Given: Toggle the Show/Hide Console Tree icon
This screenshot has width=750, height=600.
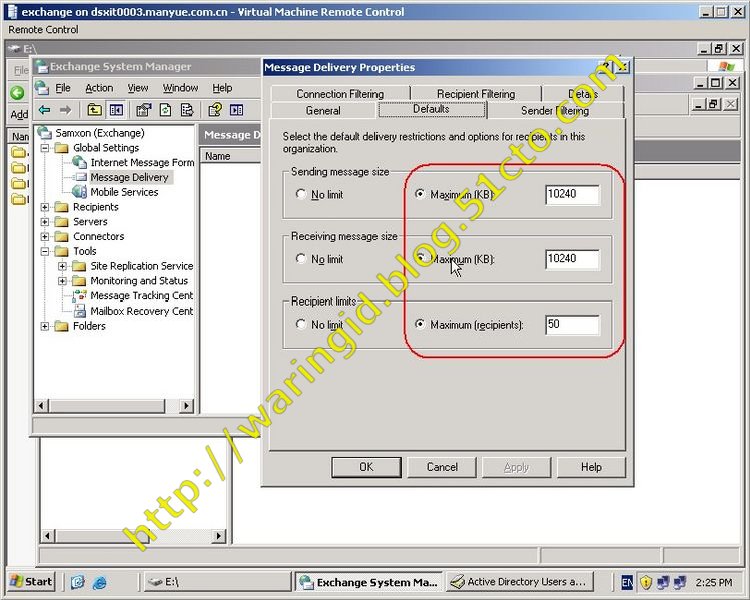Looking at the screenshot, I should point(116,110).
